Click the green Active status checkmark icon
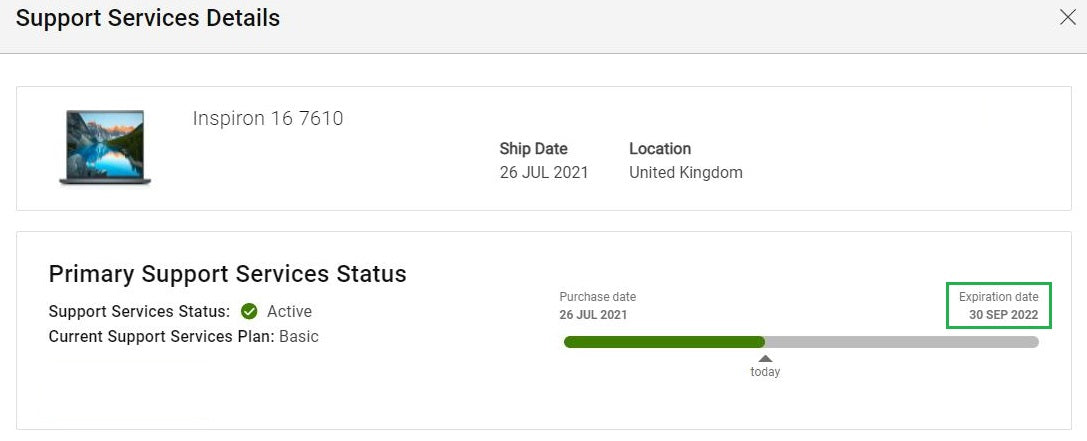 pos(249,311)
